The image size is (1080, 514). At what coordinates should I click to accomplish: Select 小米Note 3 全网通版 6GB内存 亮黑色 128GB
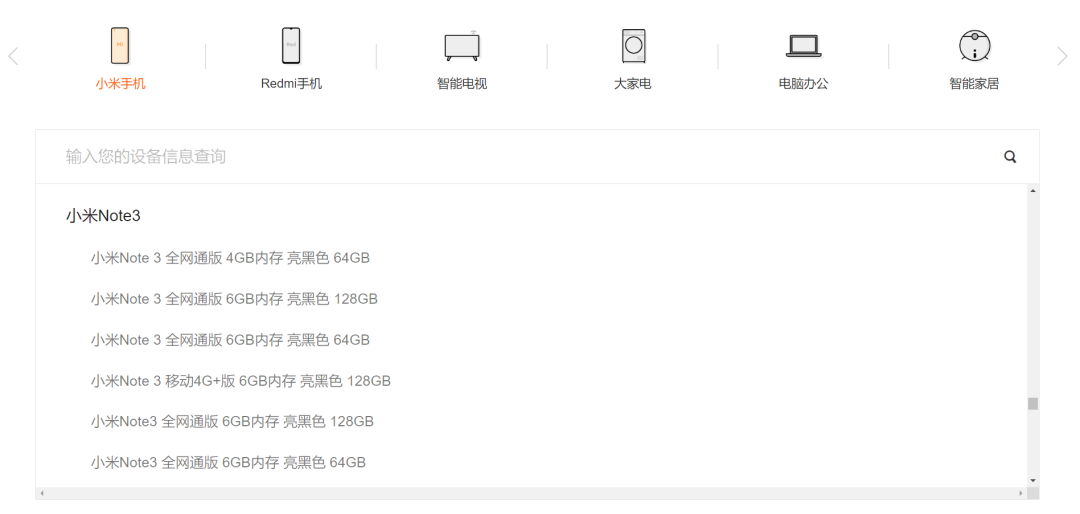click(234, 299)
